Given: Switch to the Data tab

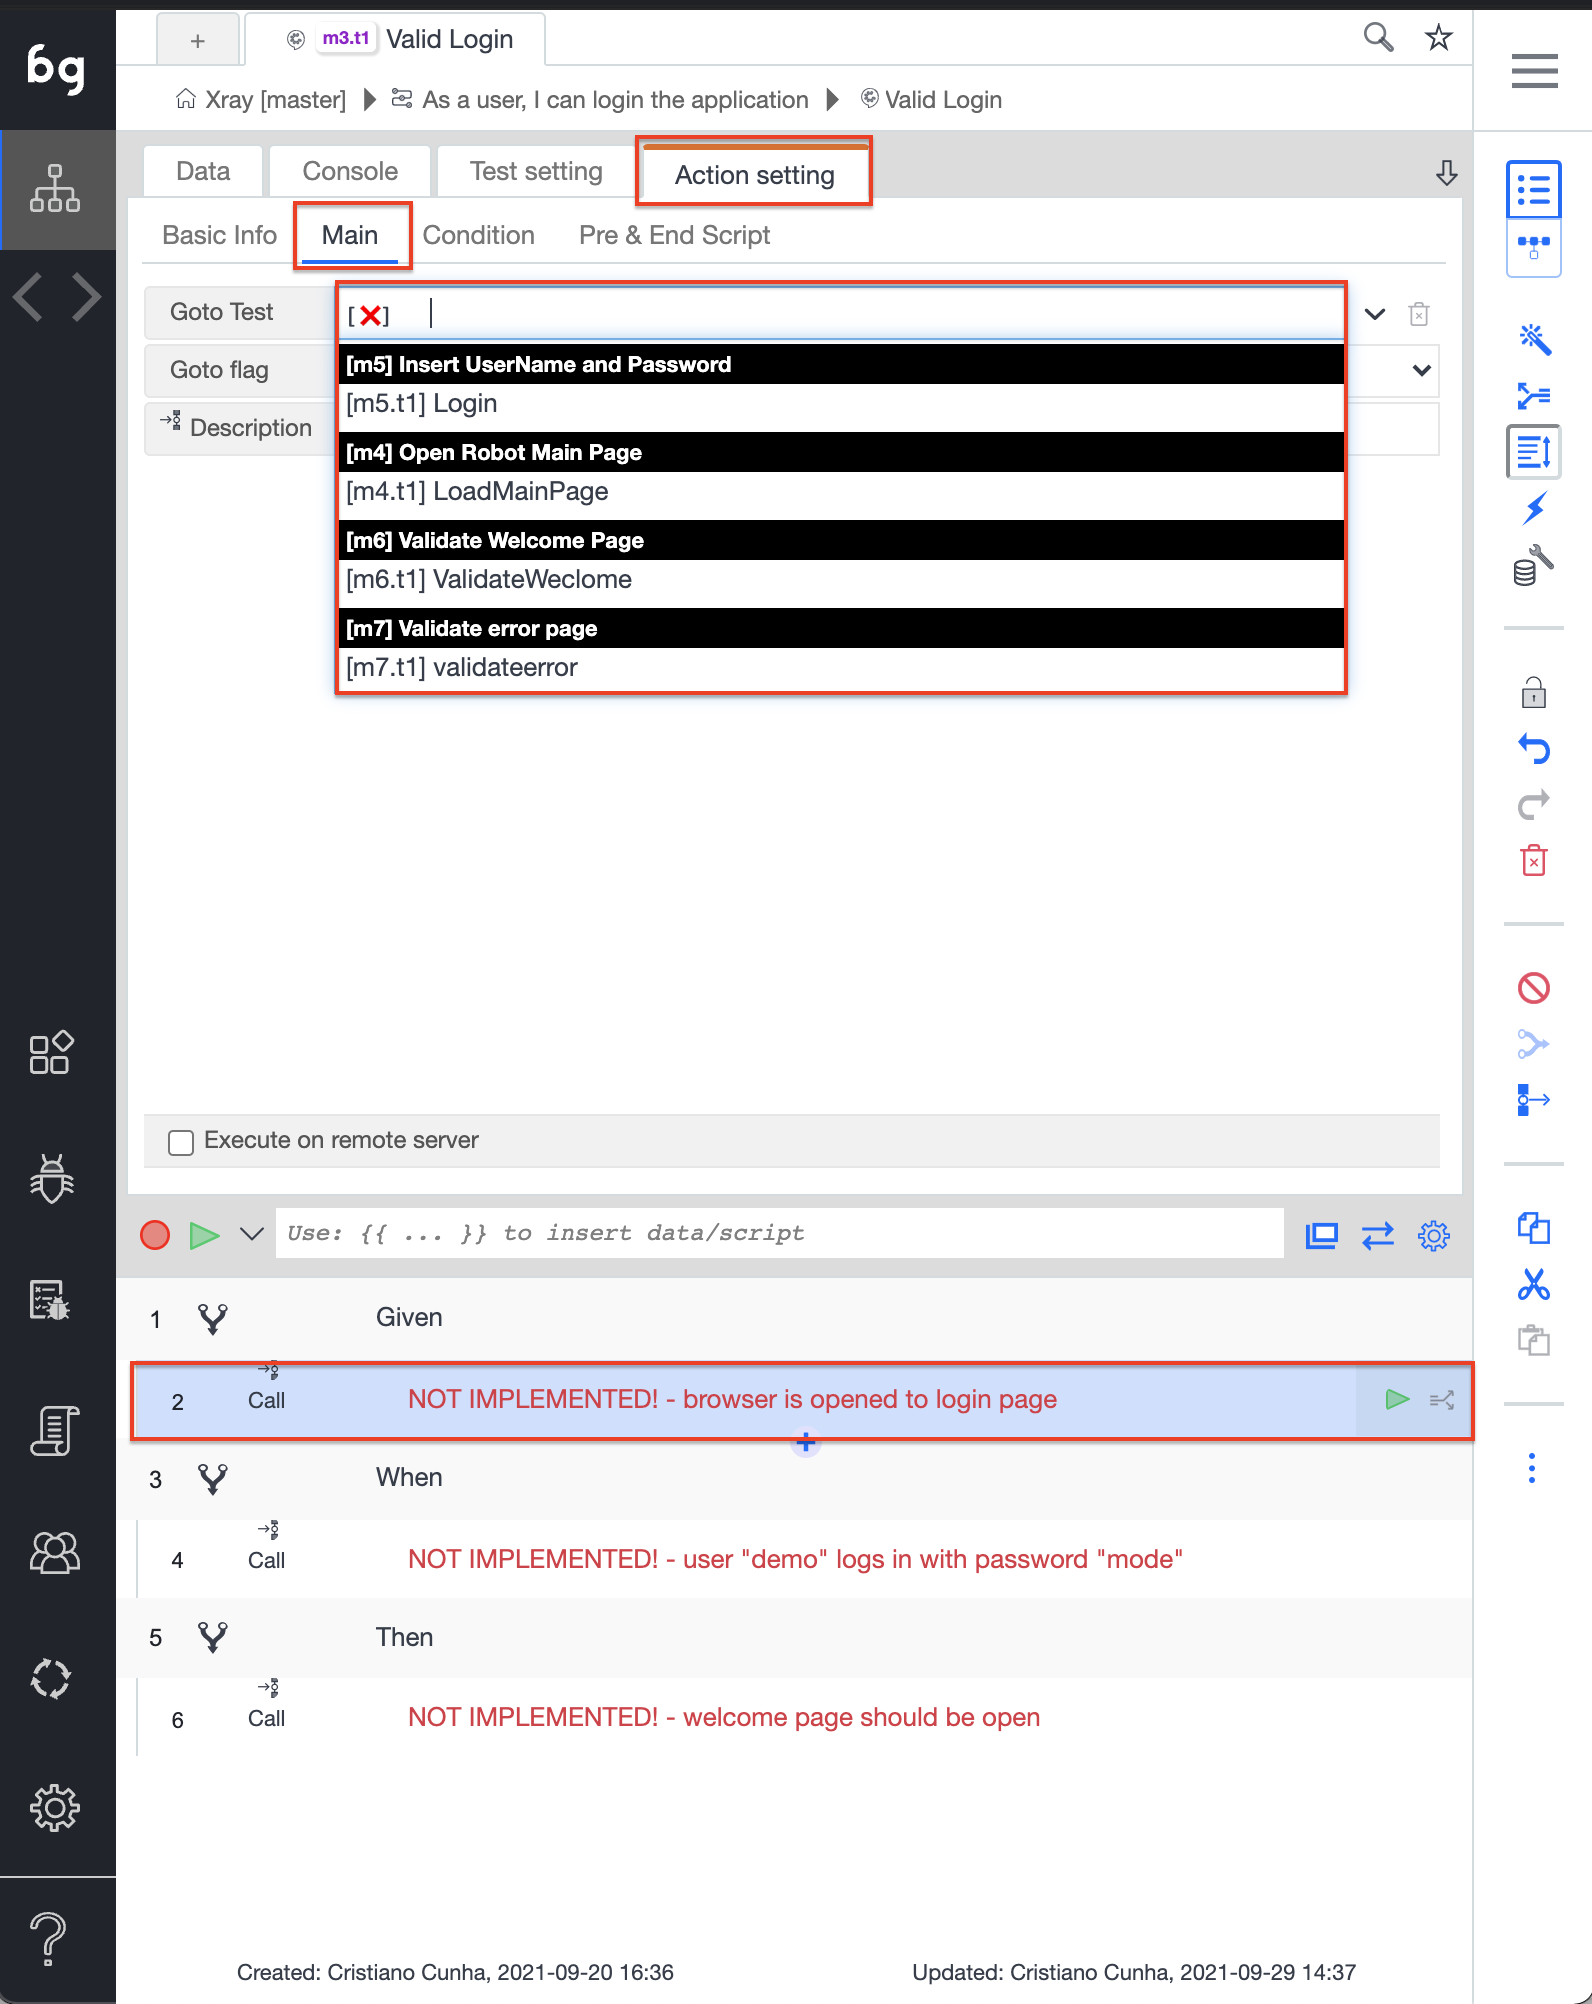Looking at the screenshot, I should [x=203, y=171].
